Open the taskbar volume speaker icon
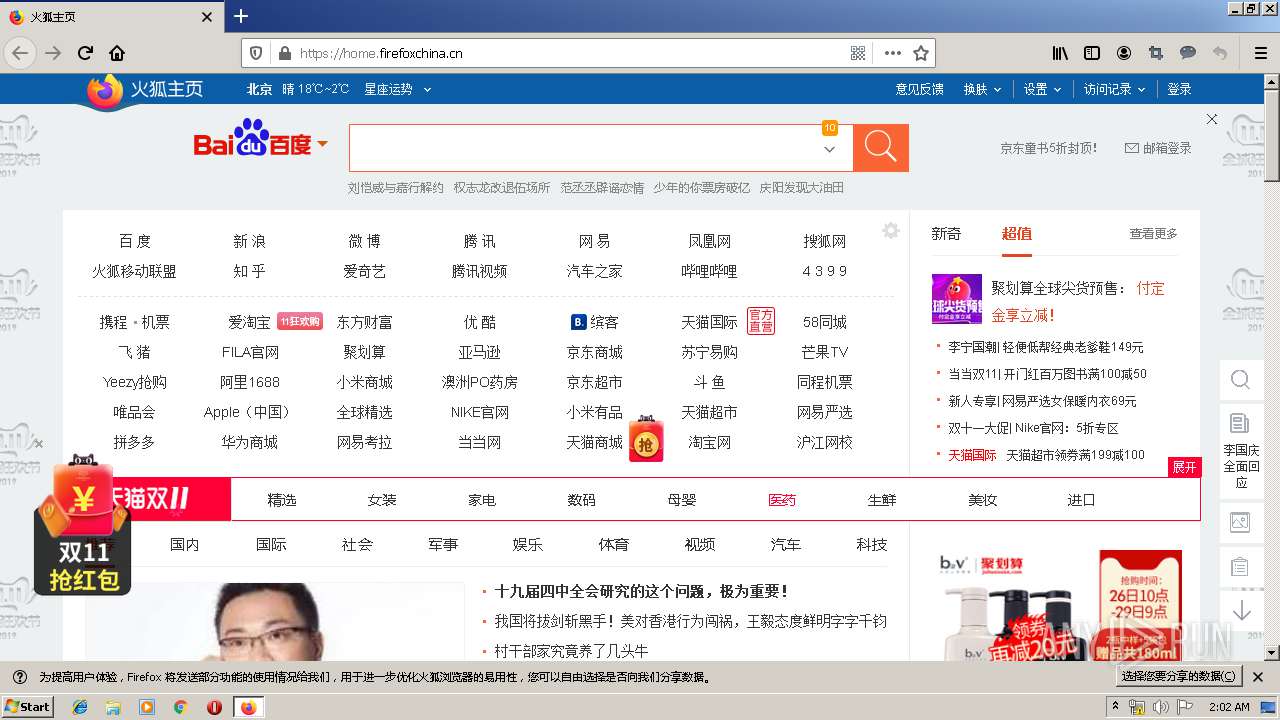The image size is (1280, 720). 1160,707
